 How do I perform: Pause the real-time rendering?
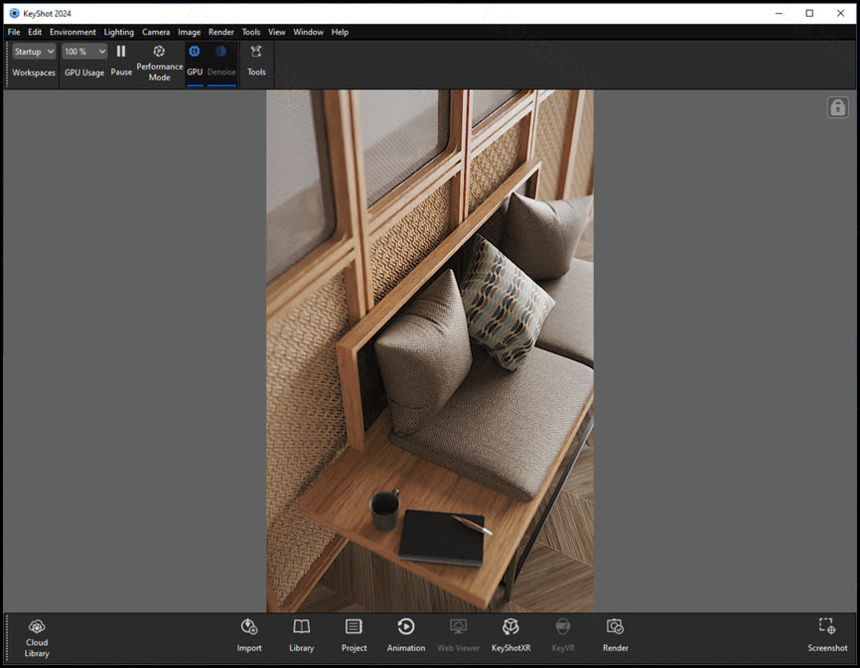coord(121,61)
